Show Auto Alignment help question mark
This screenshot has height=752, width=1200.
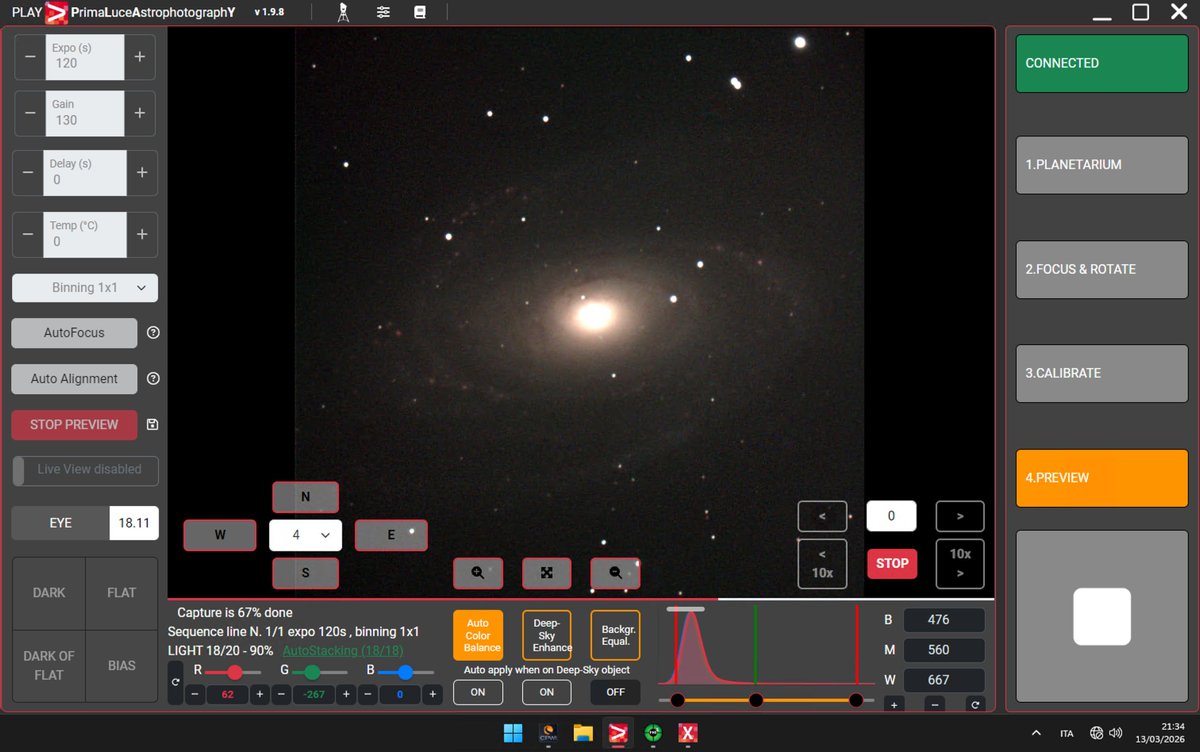153,379
